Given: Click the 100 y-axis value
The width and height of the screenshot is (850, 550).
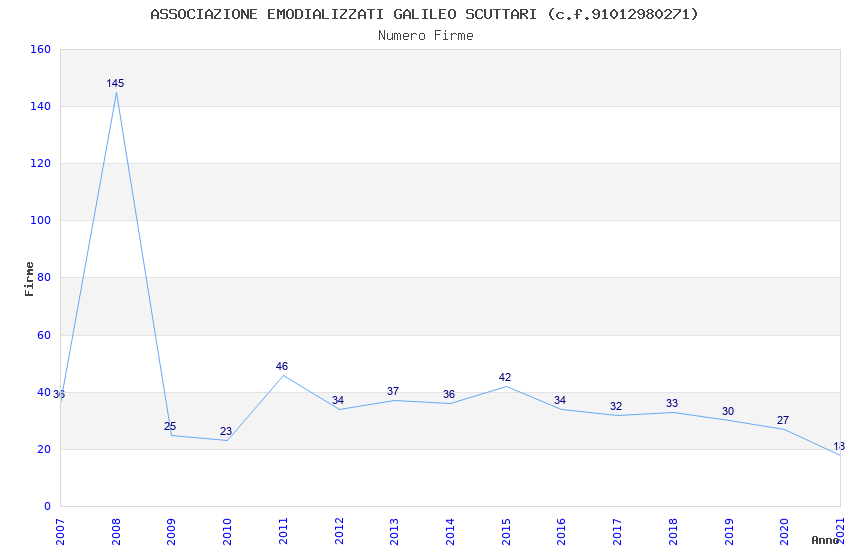Looking at the screenshot, I should click(41, 221).
